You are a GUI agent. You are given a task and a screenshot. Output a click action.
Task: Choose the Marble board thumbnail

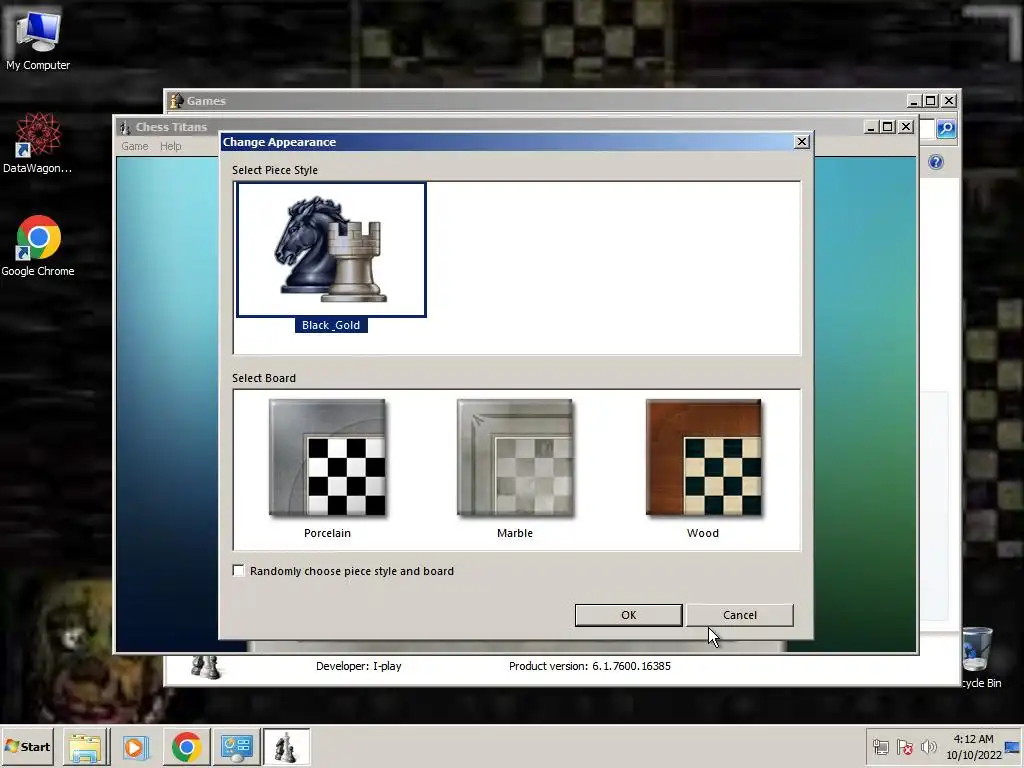coord(515,458)
